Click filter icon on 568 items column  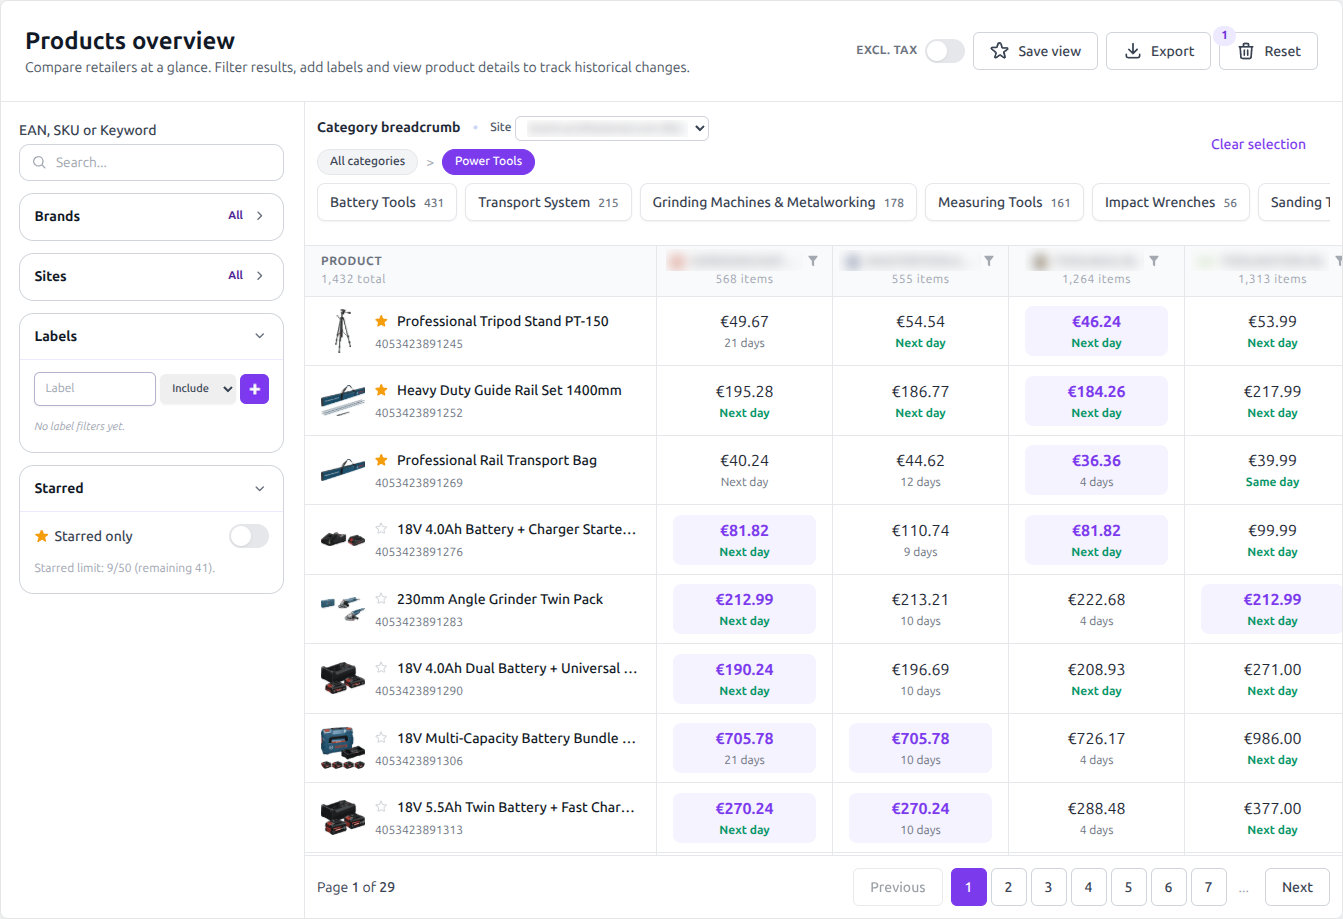tap(813, 261)
